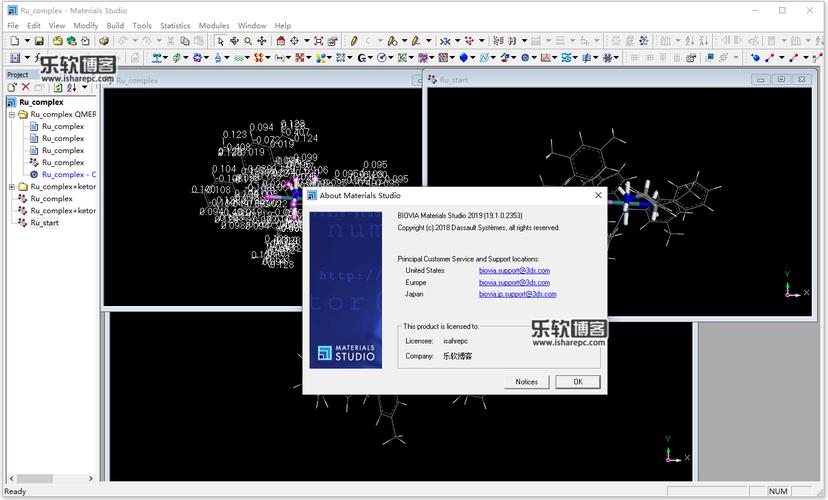
Task: Click the Sketch atom pencil tool
Action: click(353, 41)
